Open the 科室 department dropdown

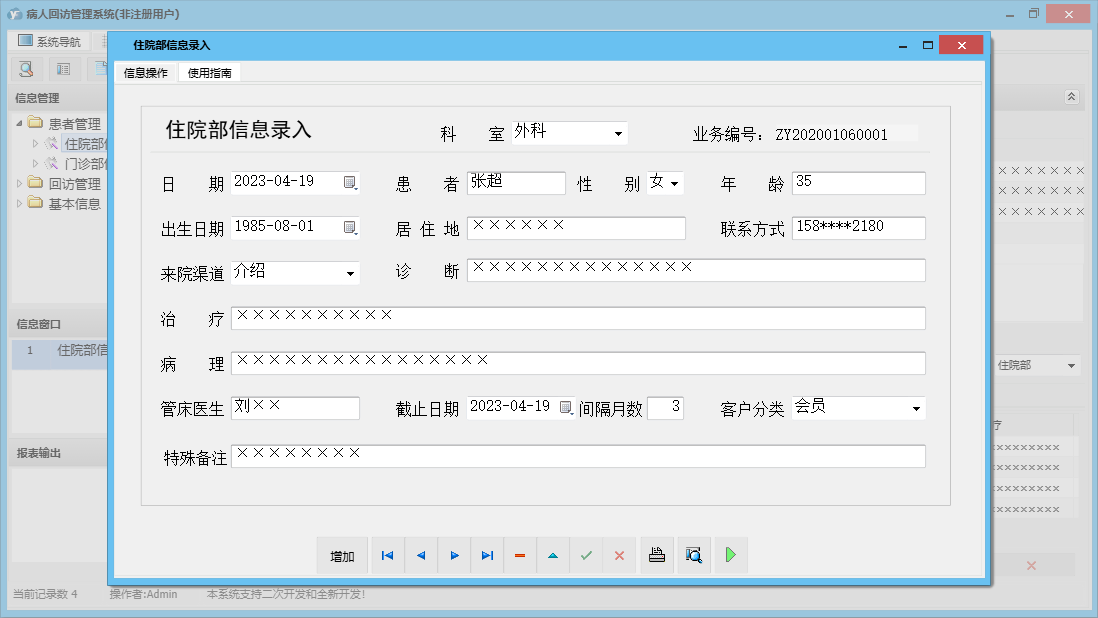[618, 132]
